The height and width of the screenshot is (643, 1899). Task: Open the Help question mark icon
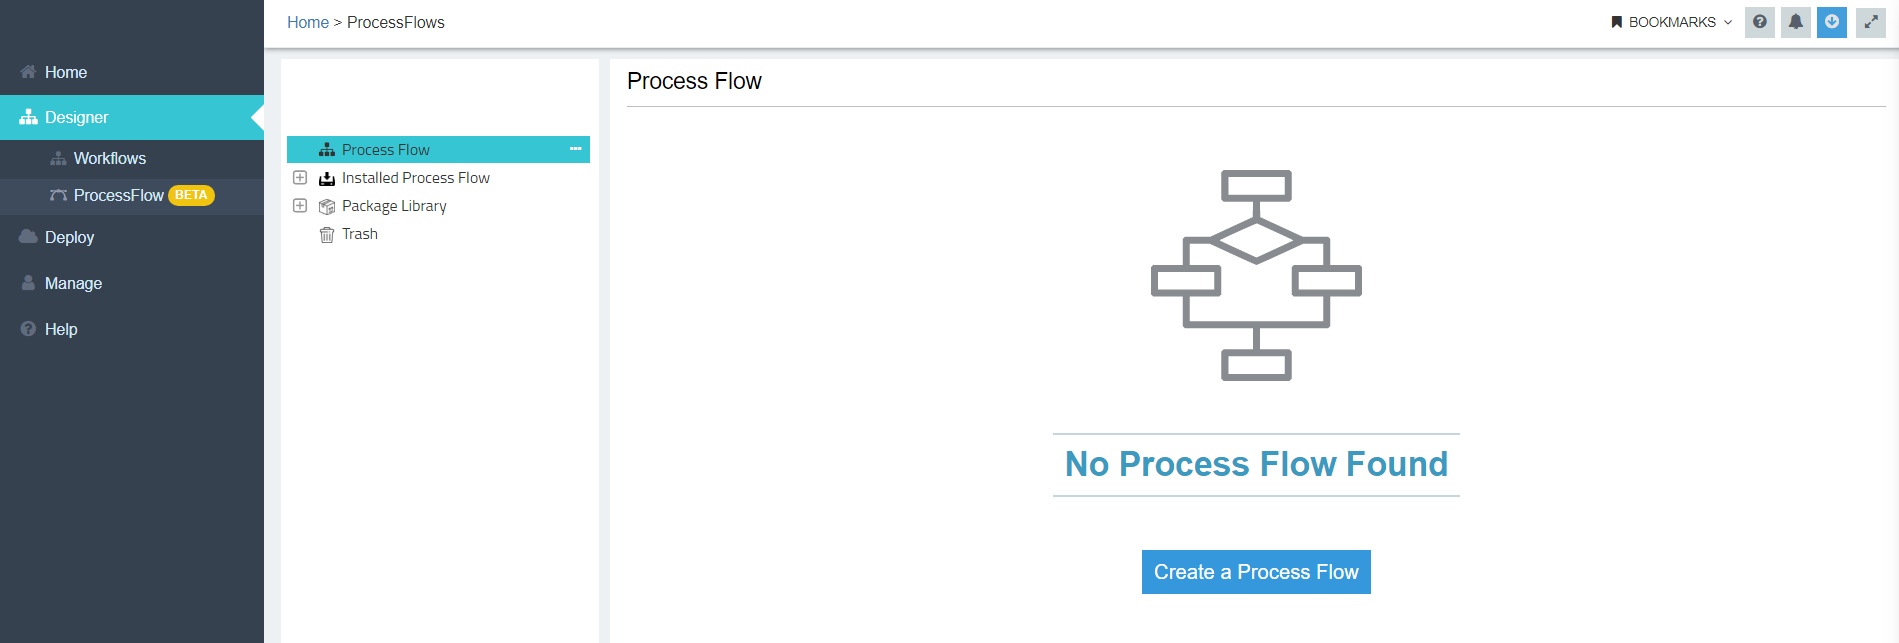coord(1759,22)
